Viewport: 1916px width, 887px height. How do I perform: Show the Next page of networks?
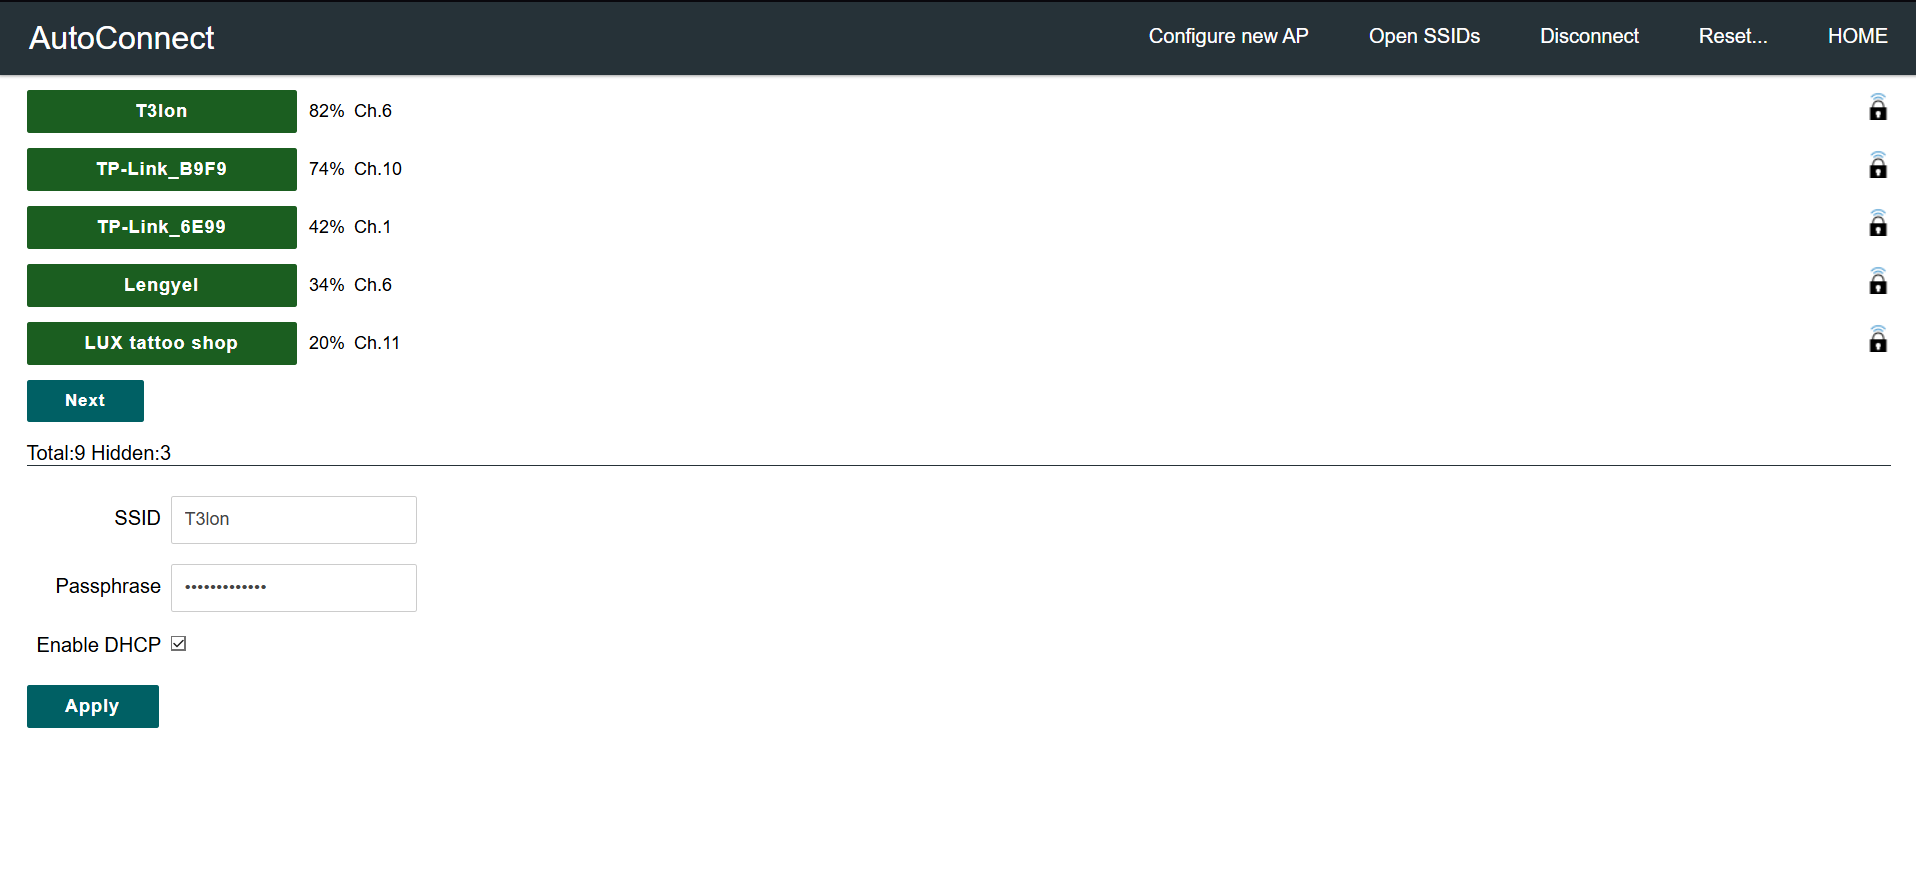tap(85, 401)
